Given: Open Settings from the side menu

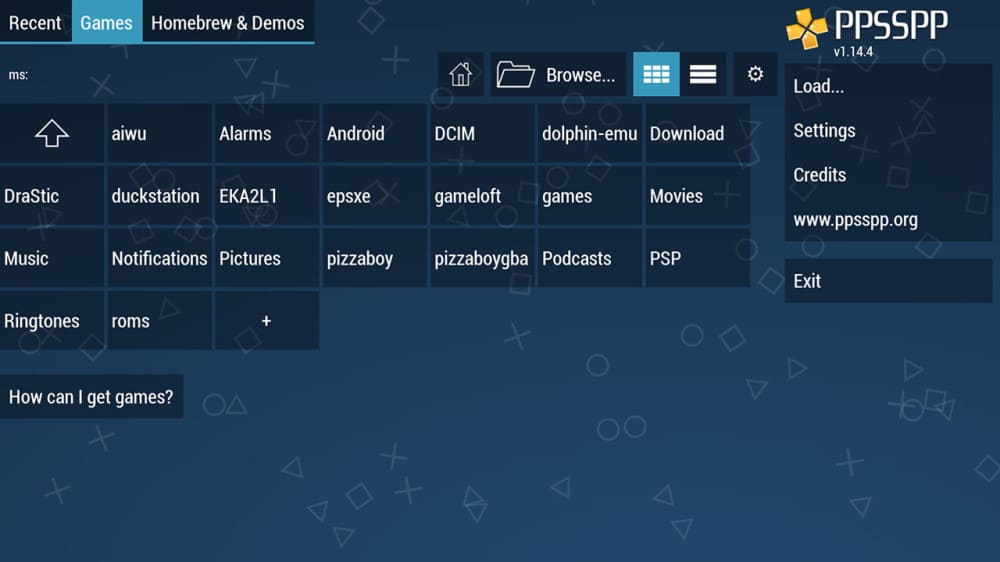Looking at the screenshot, I should tap(888, 131).
